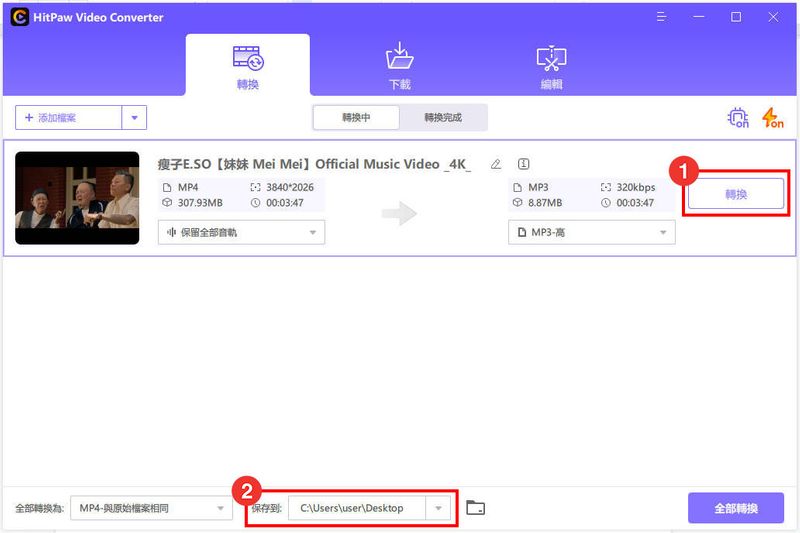
Task: Close the HitPaw Video Converter window
Action: tap(773, 17)
